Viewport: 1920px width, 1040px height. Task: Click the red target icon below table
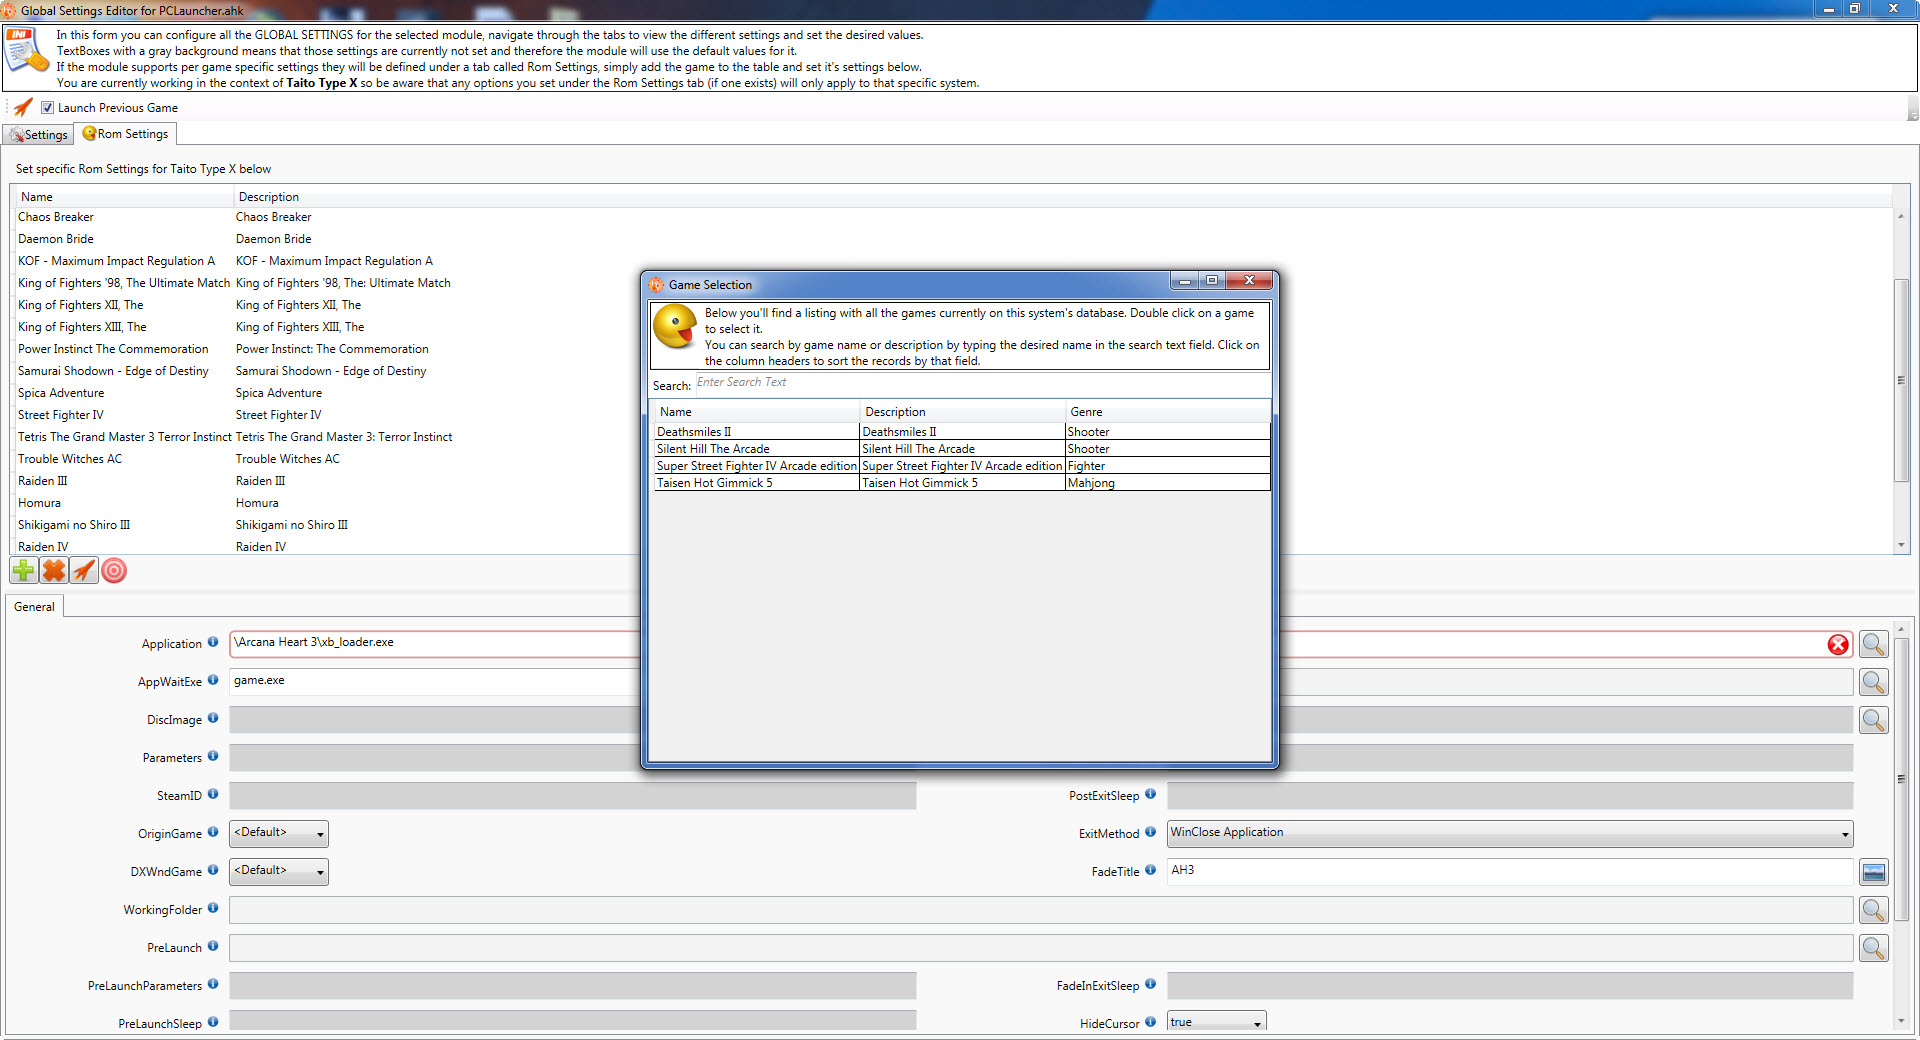tap(114, 571)
